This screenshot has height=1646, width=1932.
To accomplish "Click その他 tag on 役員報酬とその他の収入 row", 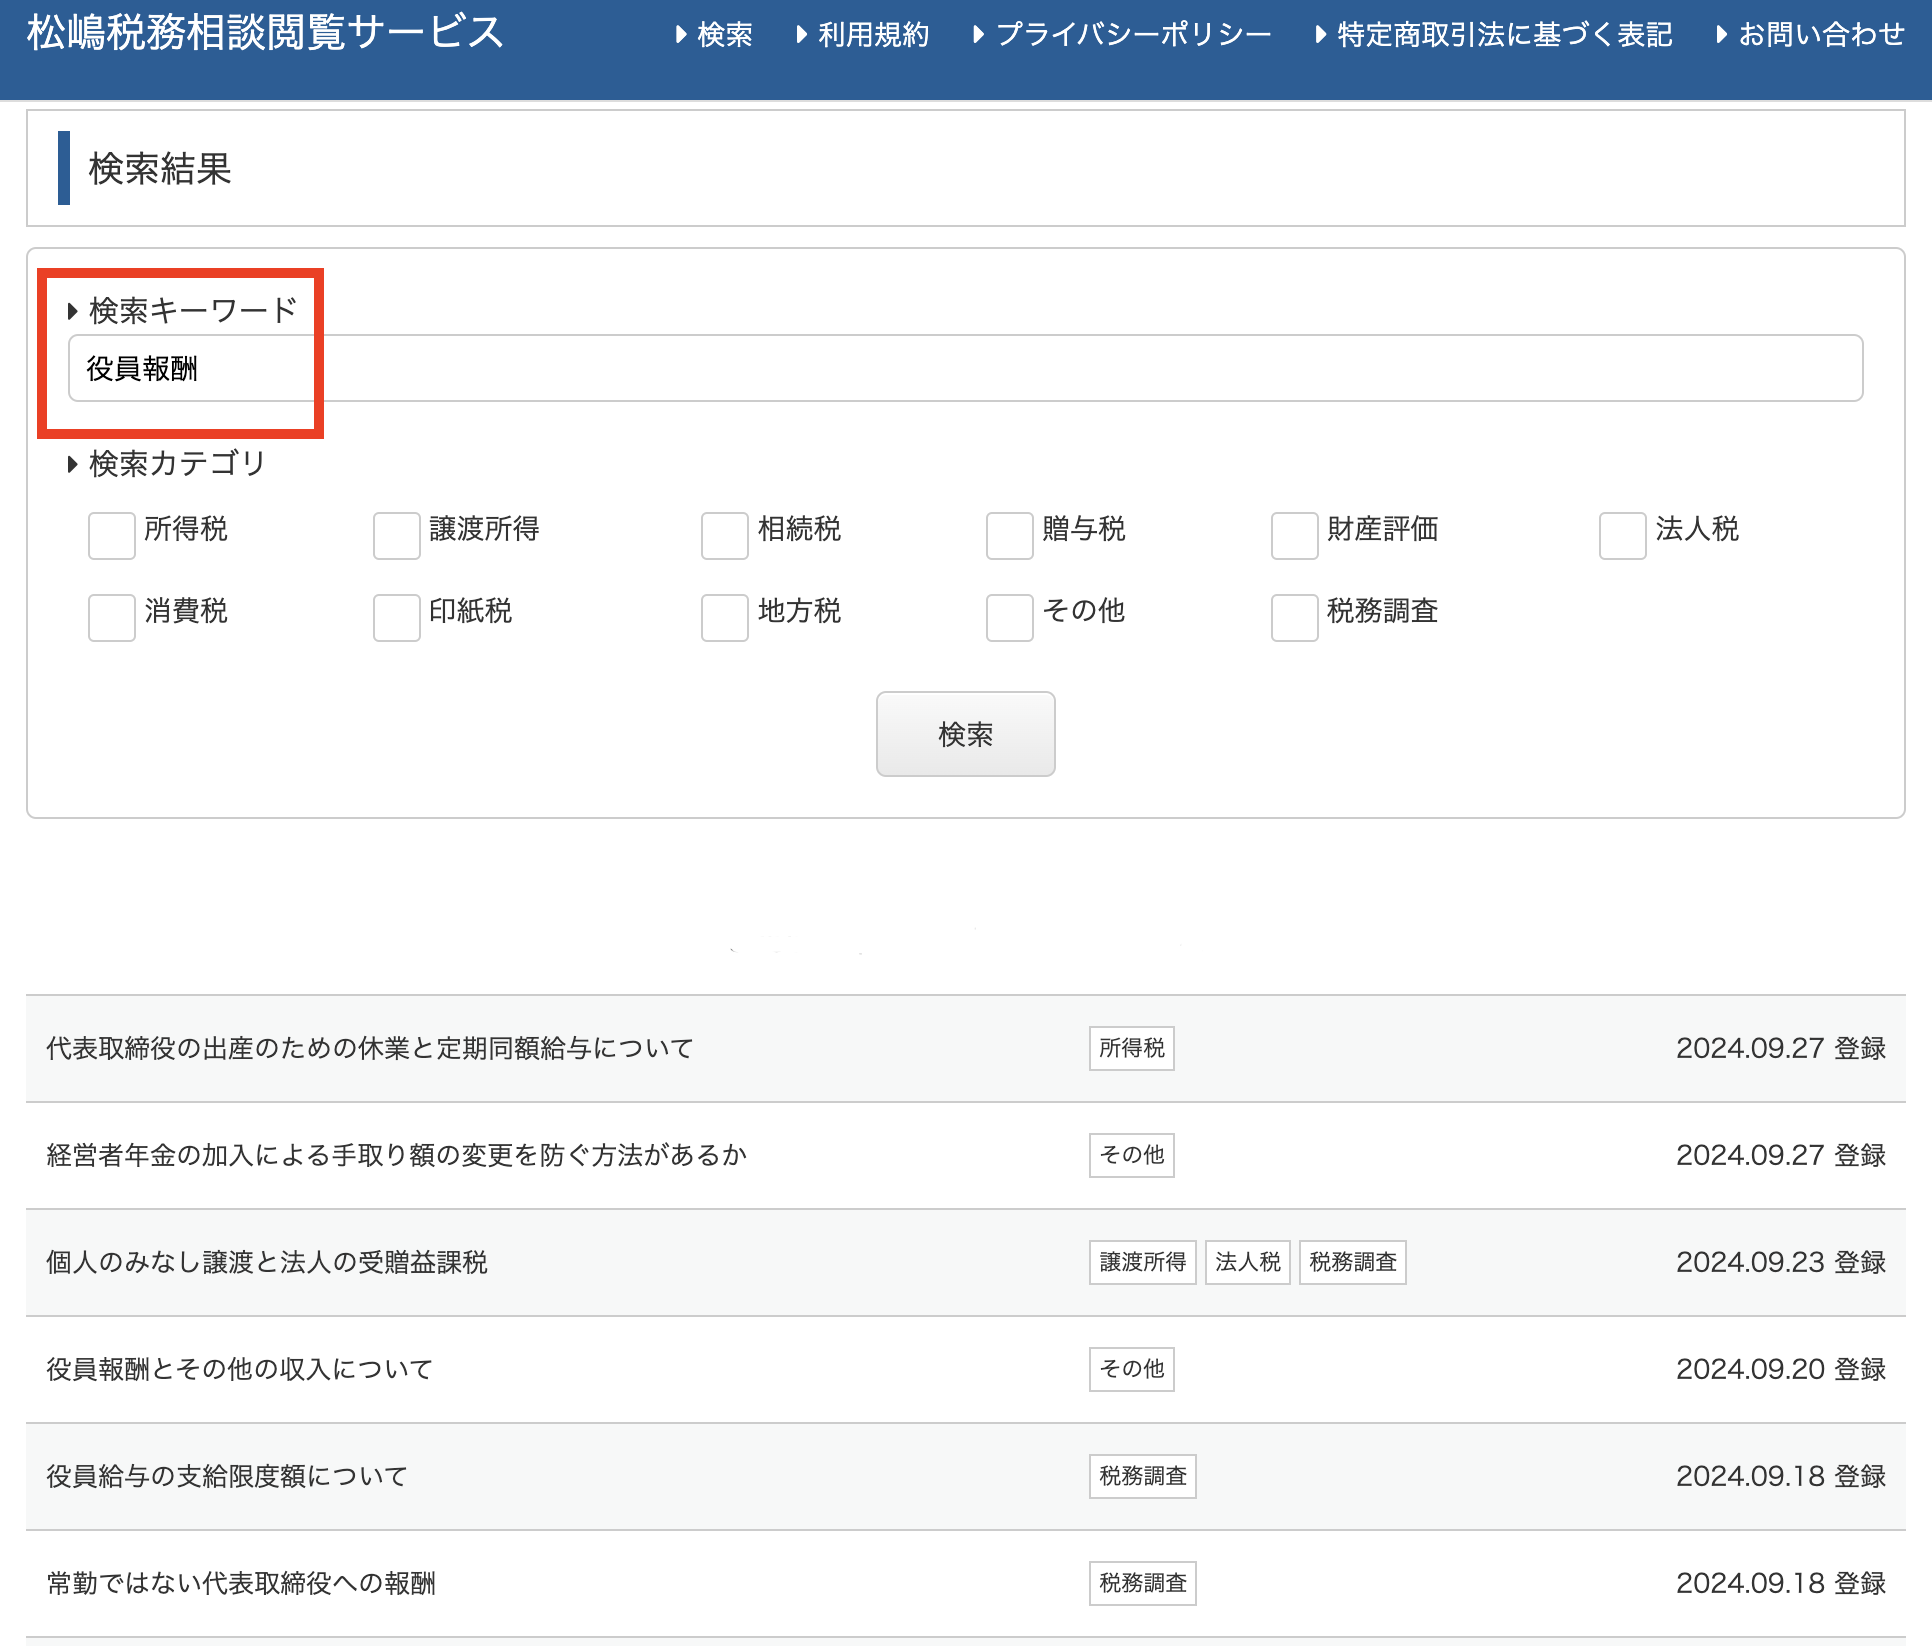I will (1132, 1369).
